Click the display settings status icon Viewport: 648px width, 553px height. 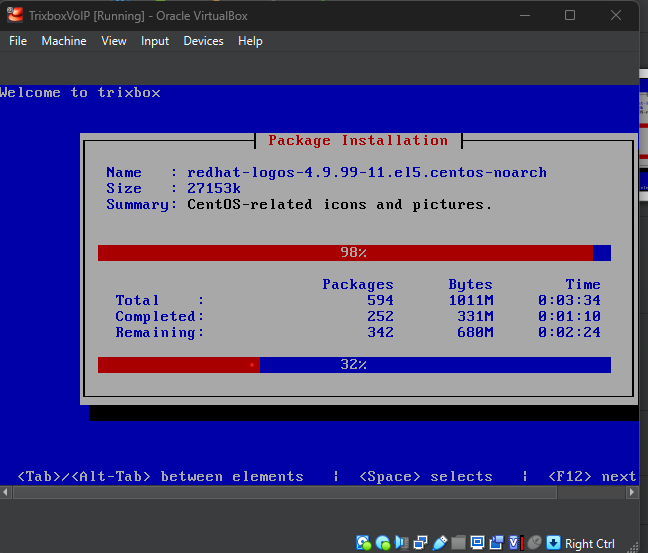point(477,543)
